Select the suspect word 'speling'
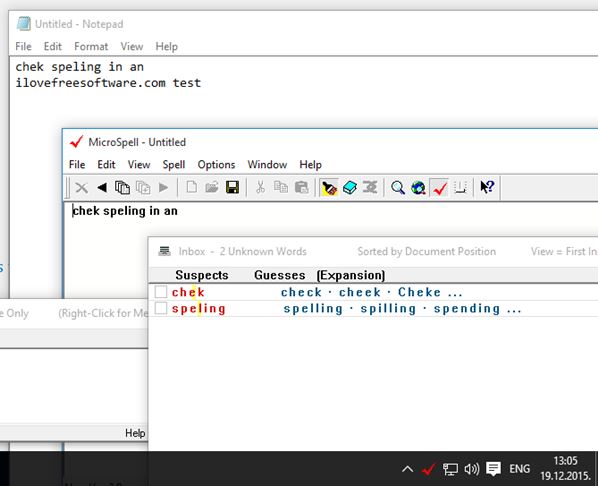This screenshot has width=598, height=486. [x=199, y=308]
